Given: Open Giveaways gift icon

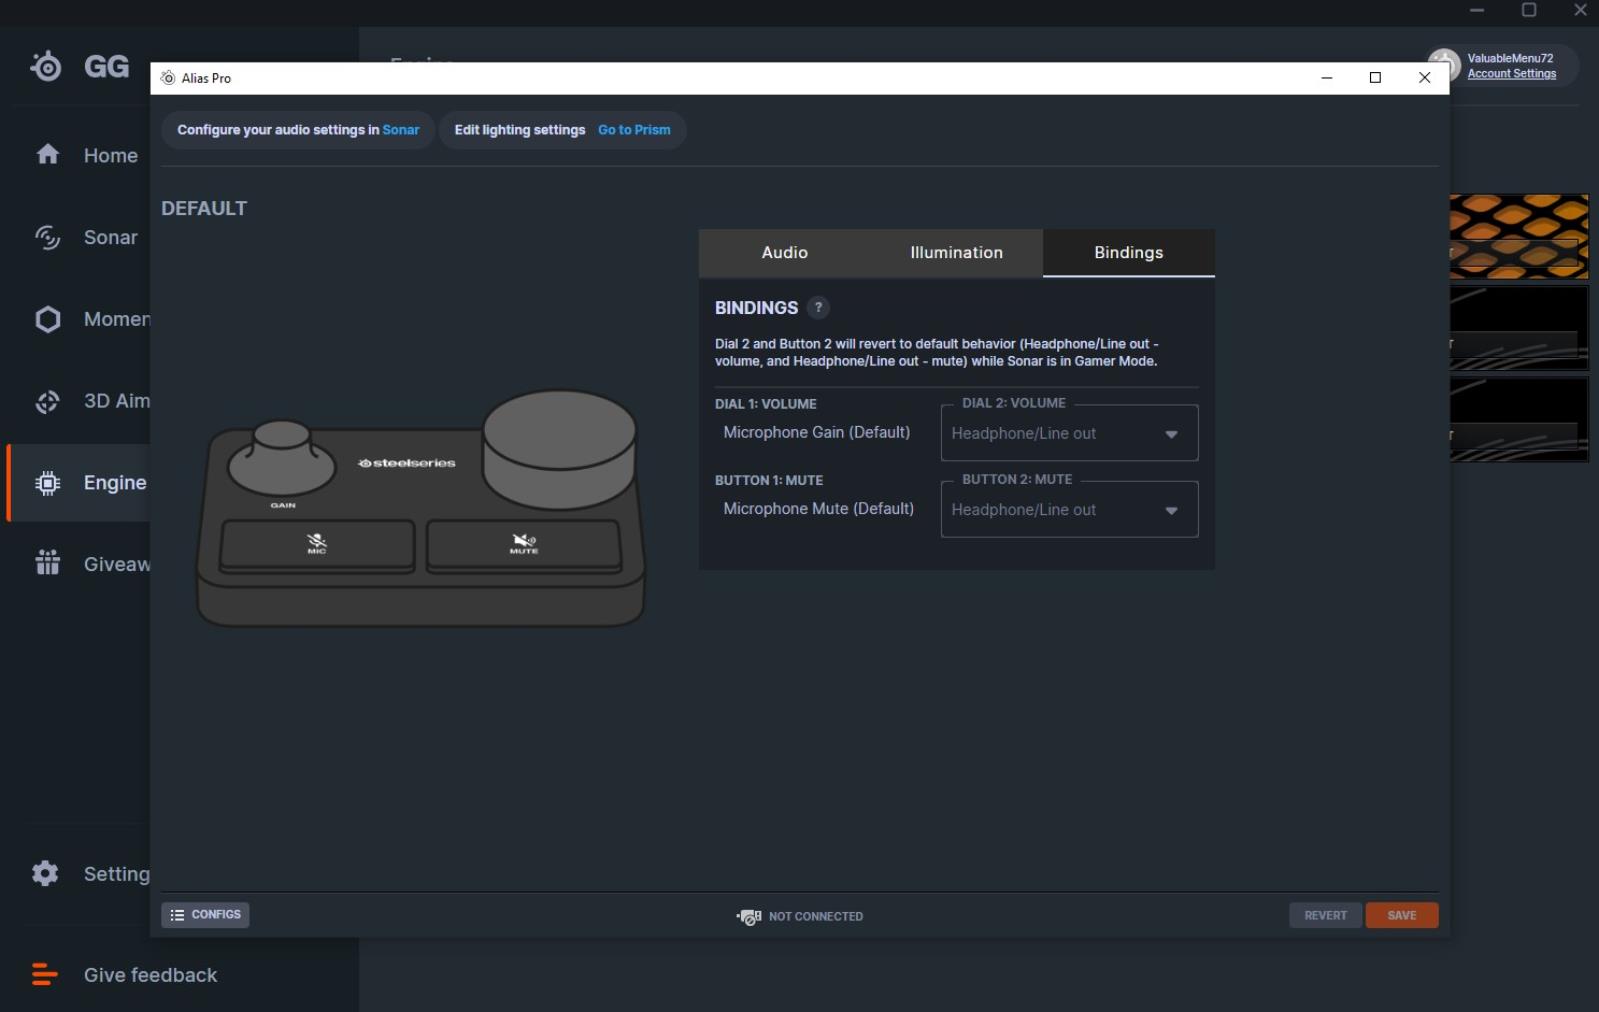Looking at the screenshot, I should 47,564.
